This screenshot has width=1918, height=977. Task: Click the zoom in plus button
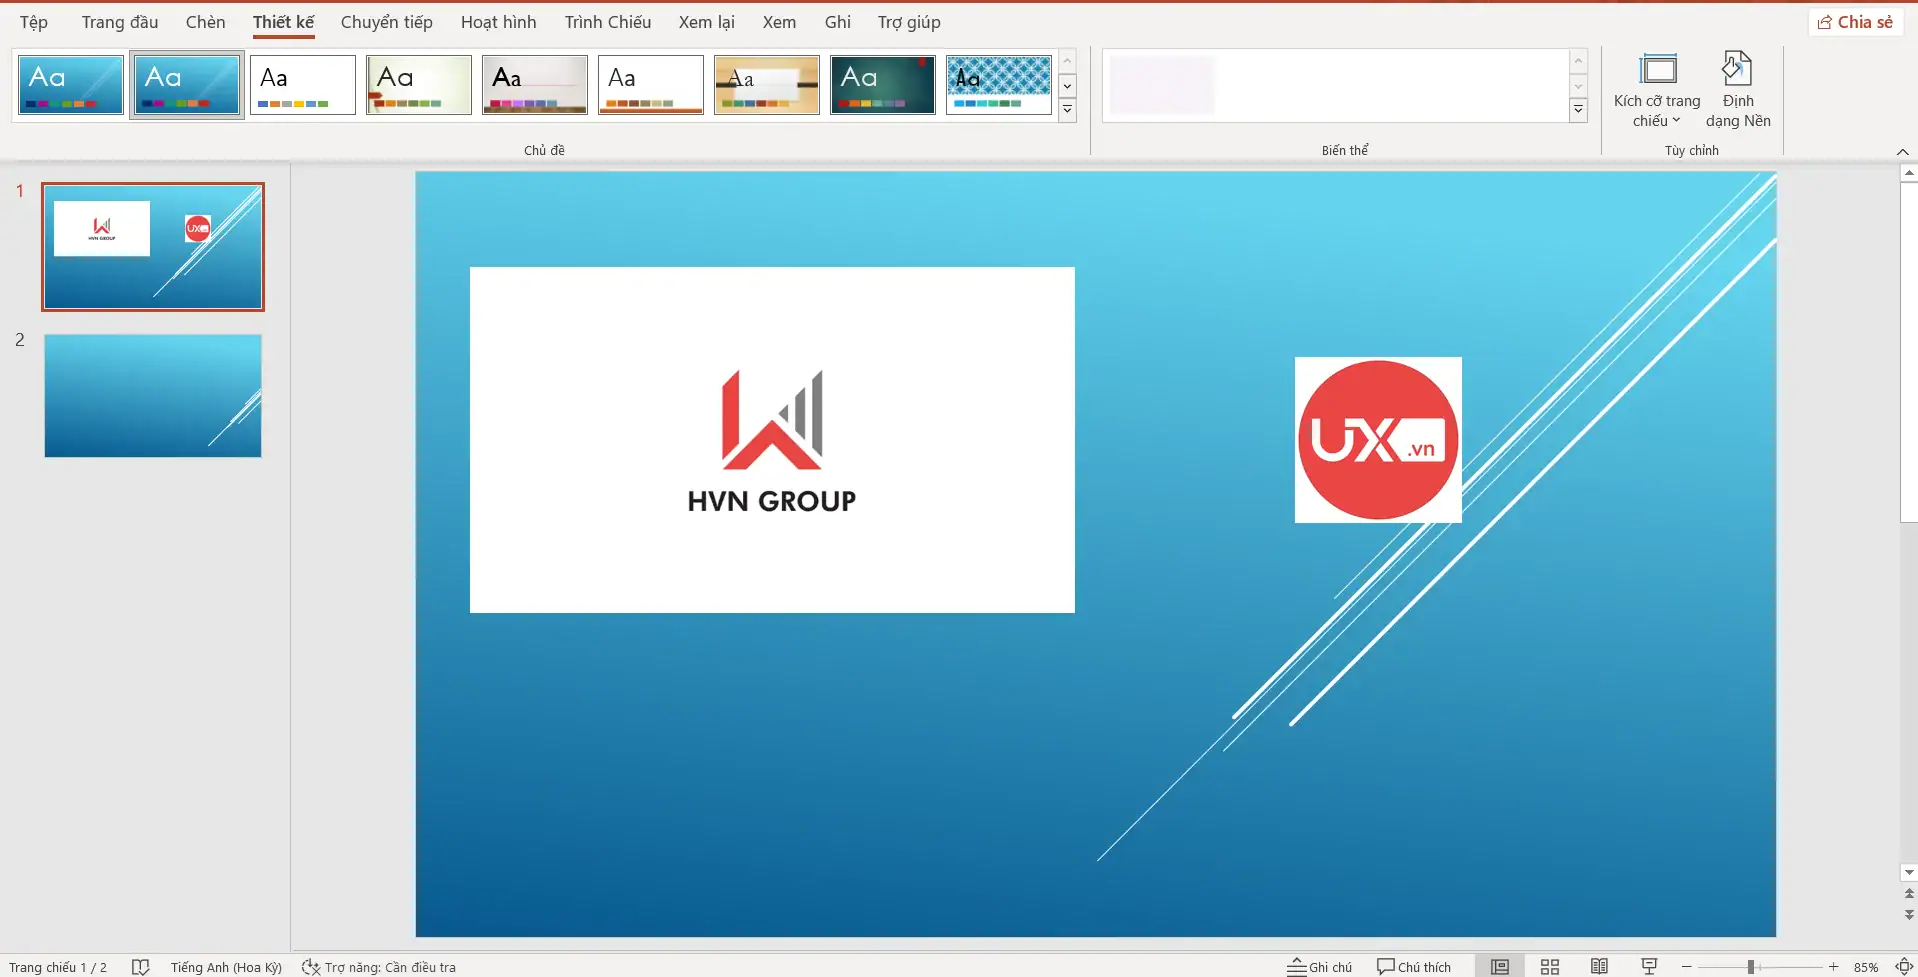tap(1834, 967)
